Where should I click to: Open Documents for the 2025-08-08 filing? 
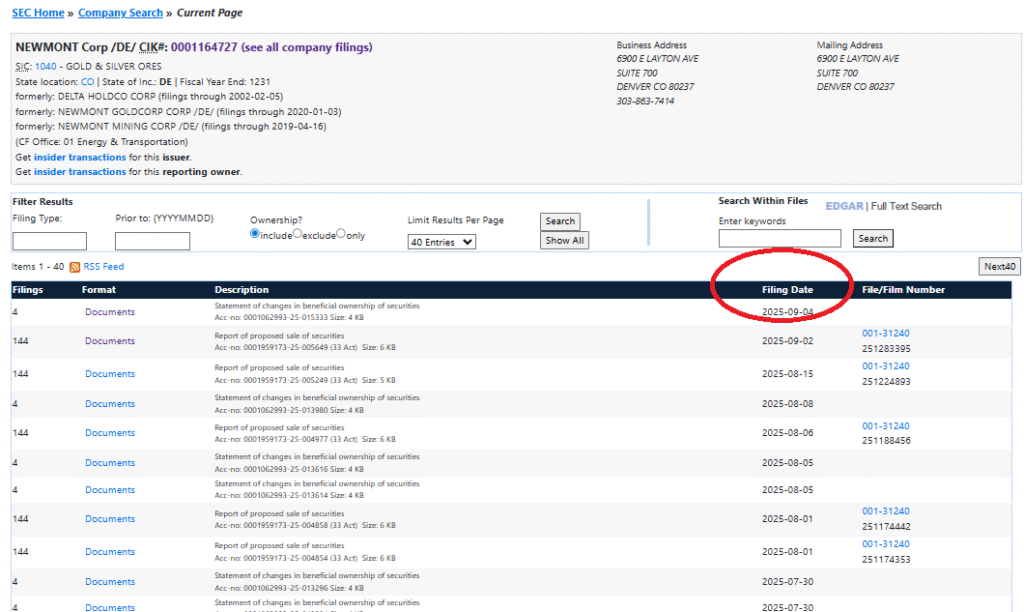coord(110,404)
